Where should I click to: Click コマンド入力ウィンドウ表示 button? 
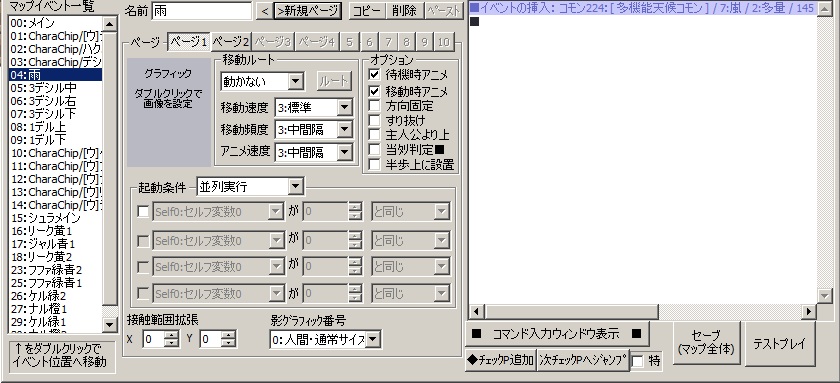557,334
